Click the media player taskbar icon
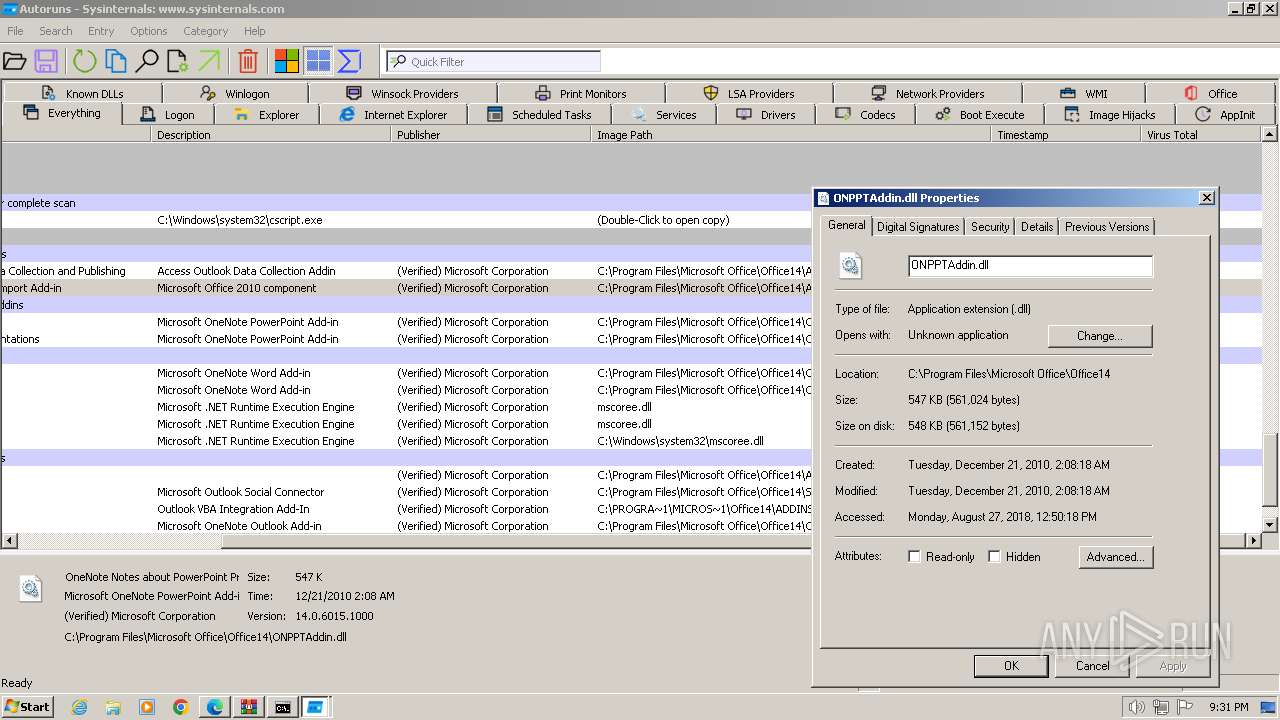Image resolution: width=1280 pixels, height=720 pixels. point(147,707)
